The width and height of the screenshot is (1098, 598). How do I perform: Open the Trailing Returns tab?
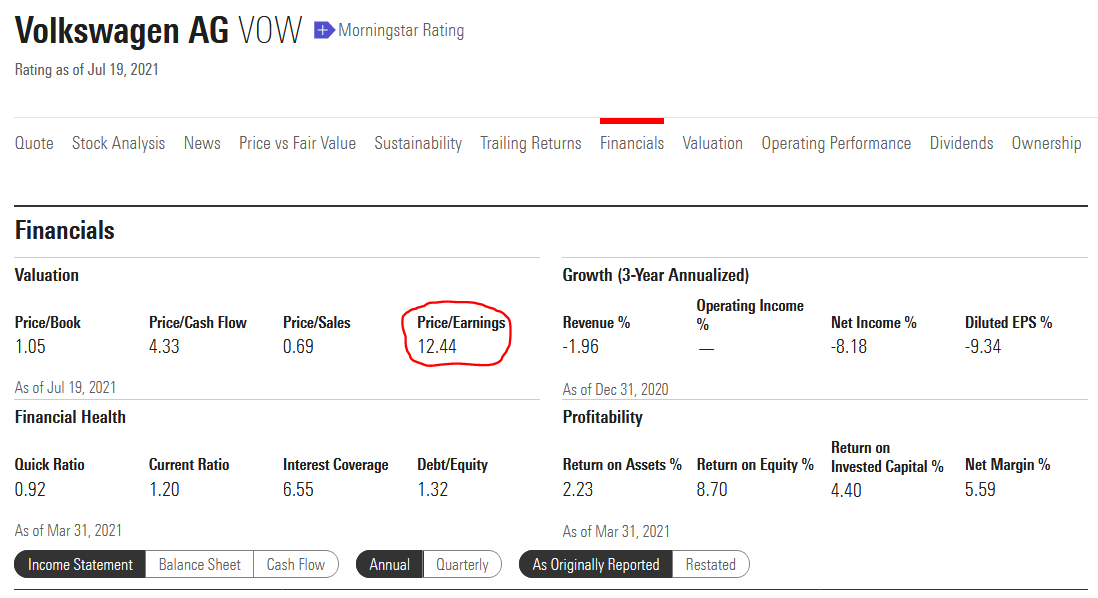click(x=531, y=143)
